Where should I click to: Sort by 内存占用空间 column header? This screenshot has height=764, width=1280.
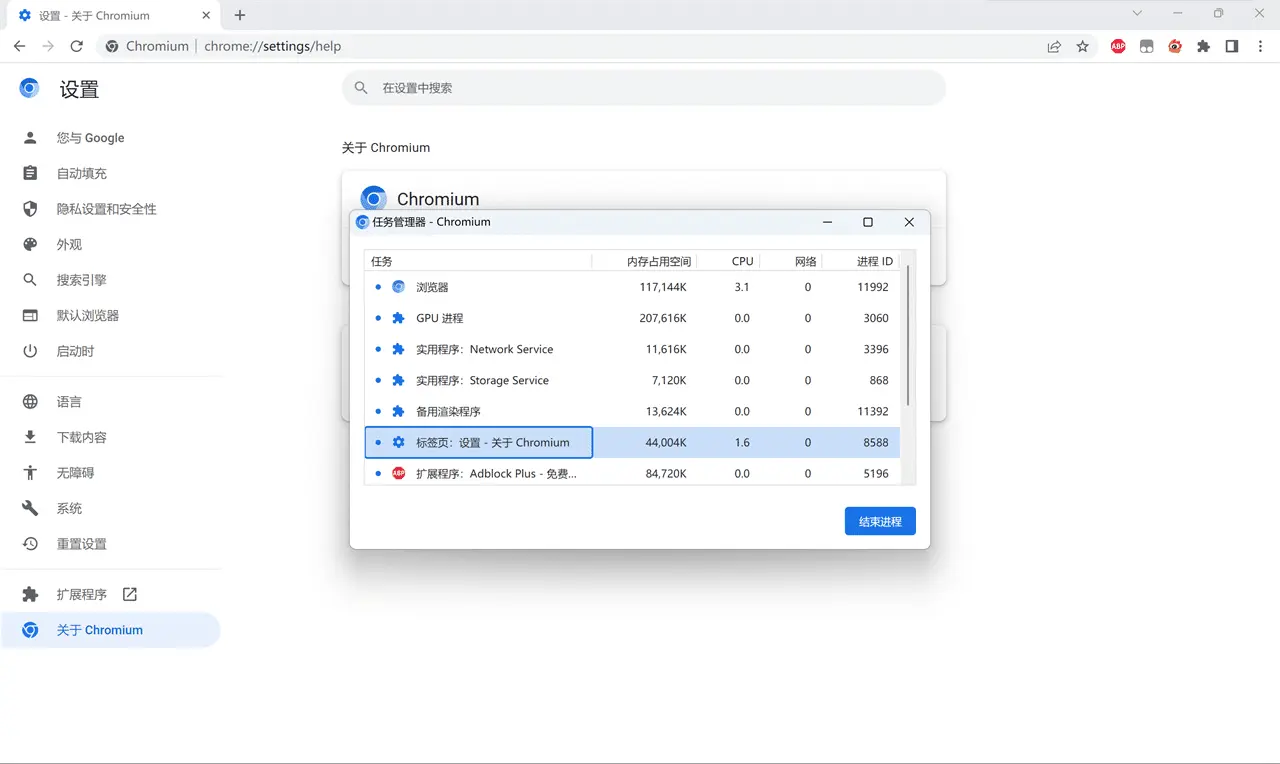point(658,261)
